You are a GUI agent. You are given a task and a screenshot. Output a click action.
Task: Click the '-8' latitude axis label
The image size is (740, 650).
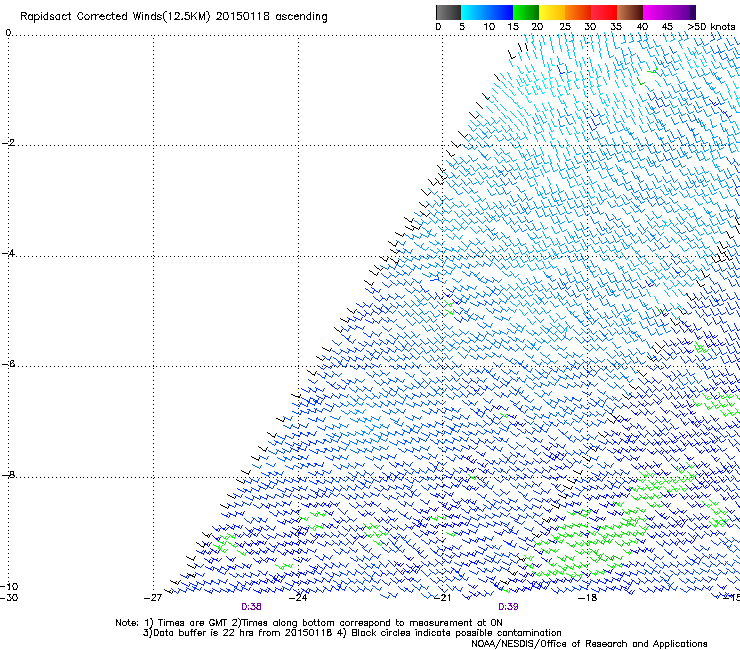[x=8, y=474]
